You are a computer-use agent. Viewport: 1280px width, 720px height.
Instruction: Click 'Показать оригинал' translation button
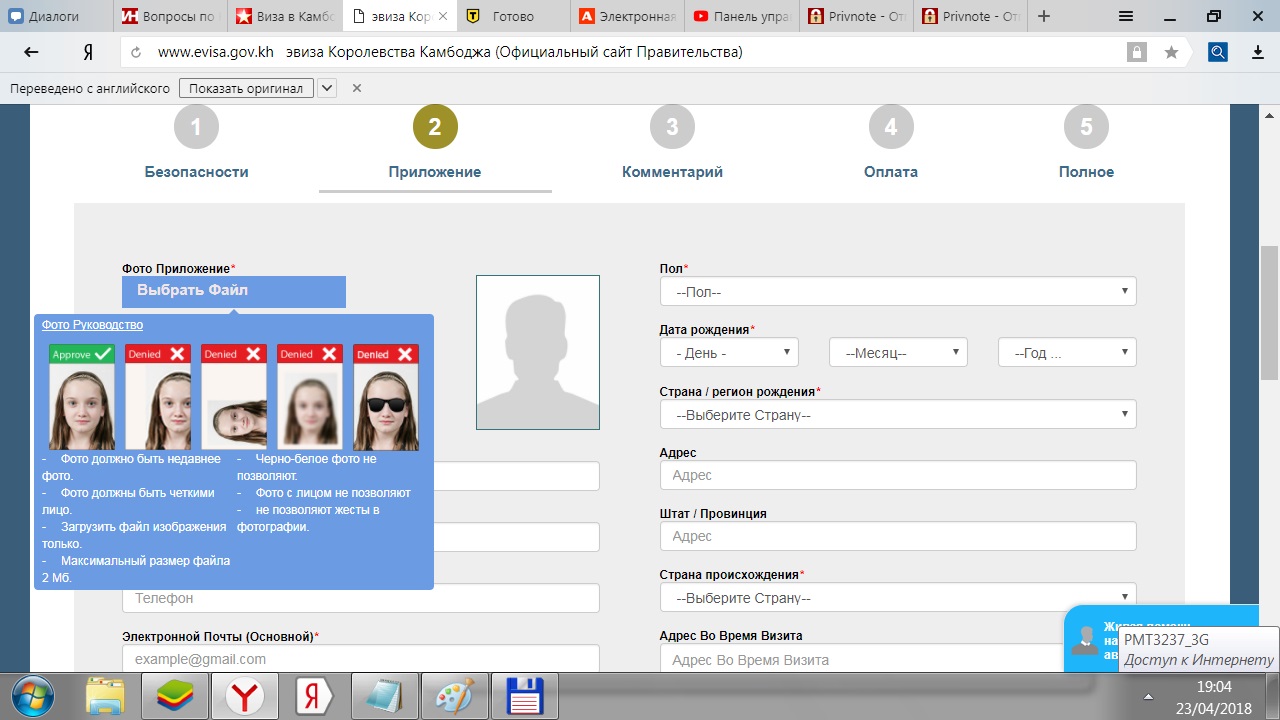(246, 88)
